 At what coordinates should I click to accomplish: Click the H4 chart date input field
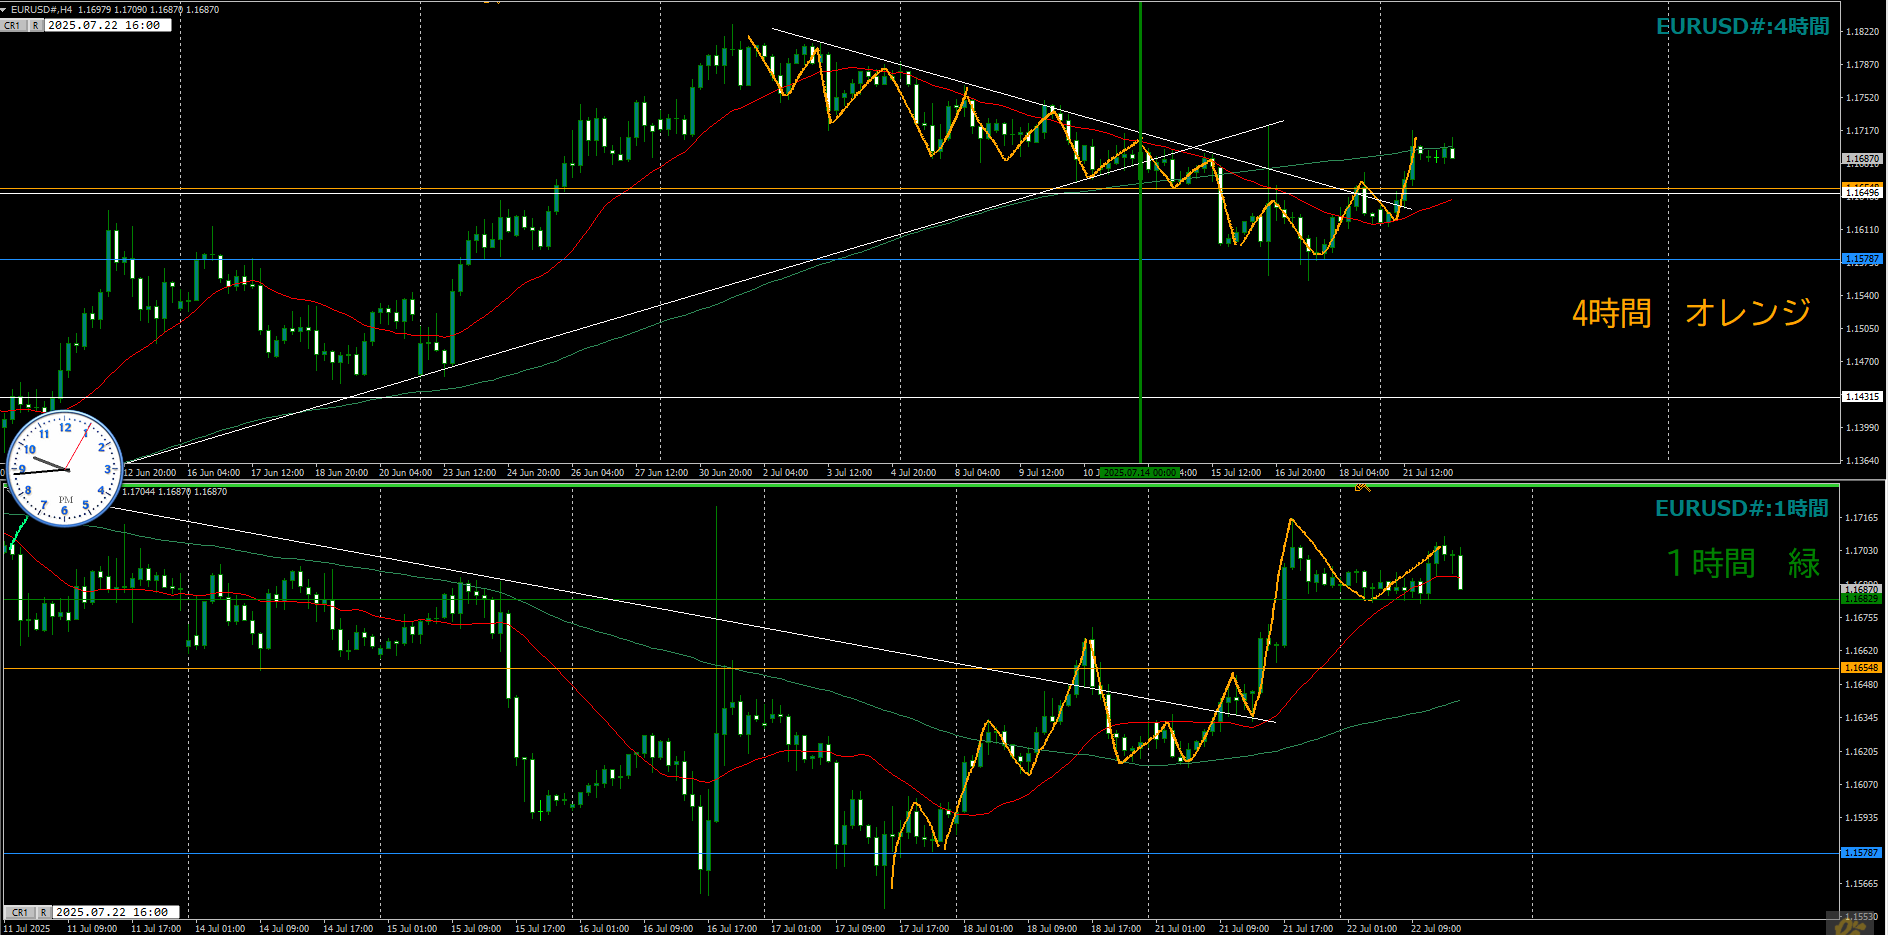108,25
